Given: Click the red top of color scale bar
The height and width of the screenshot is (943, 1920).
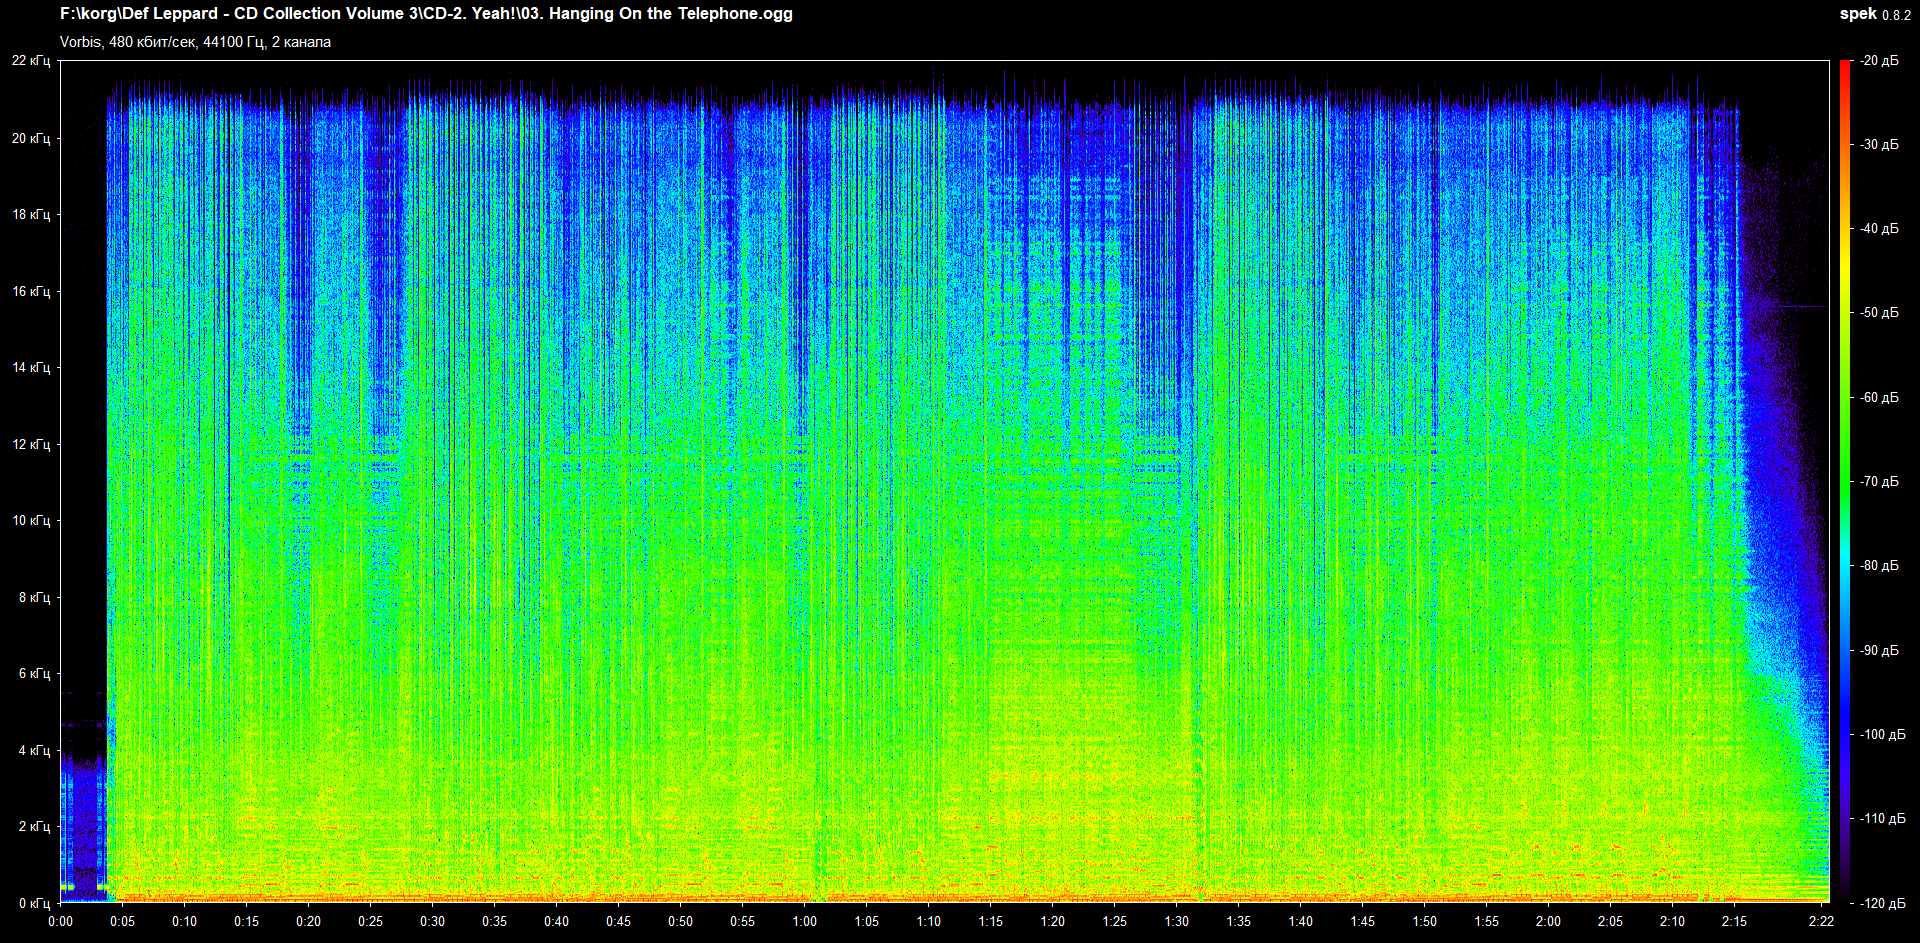Looking at the screenshot, I should point(1845,68).
